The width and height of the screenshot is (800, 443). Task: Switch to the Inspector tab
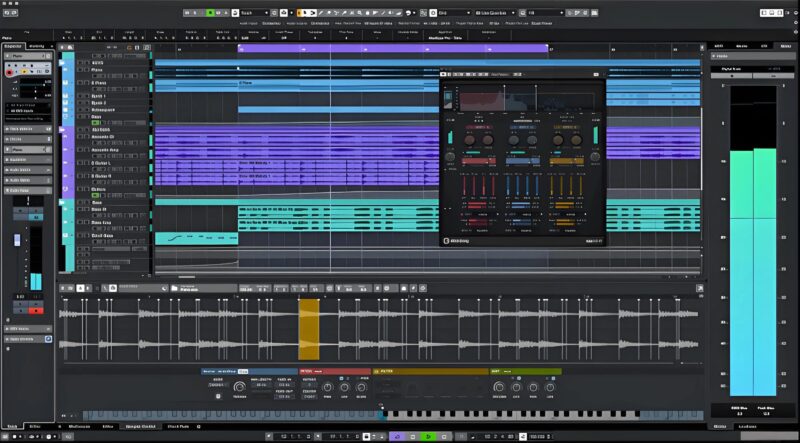(13, 46)
